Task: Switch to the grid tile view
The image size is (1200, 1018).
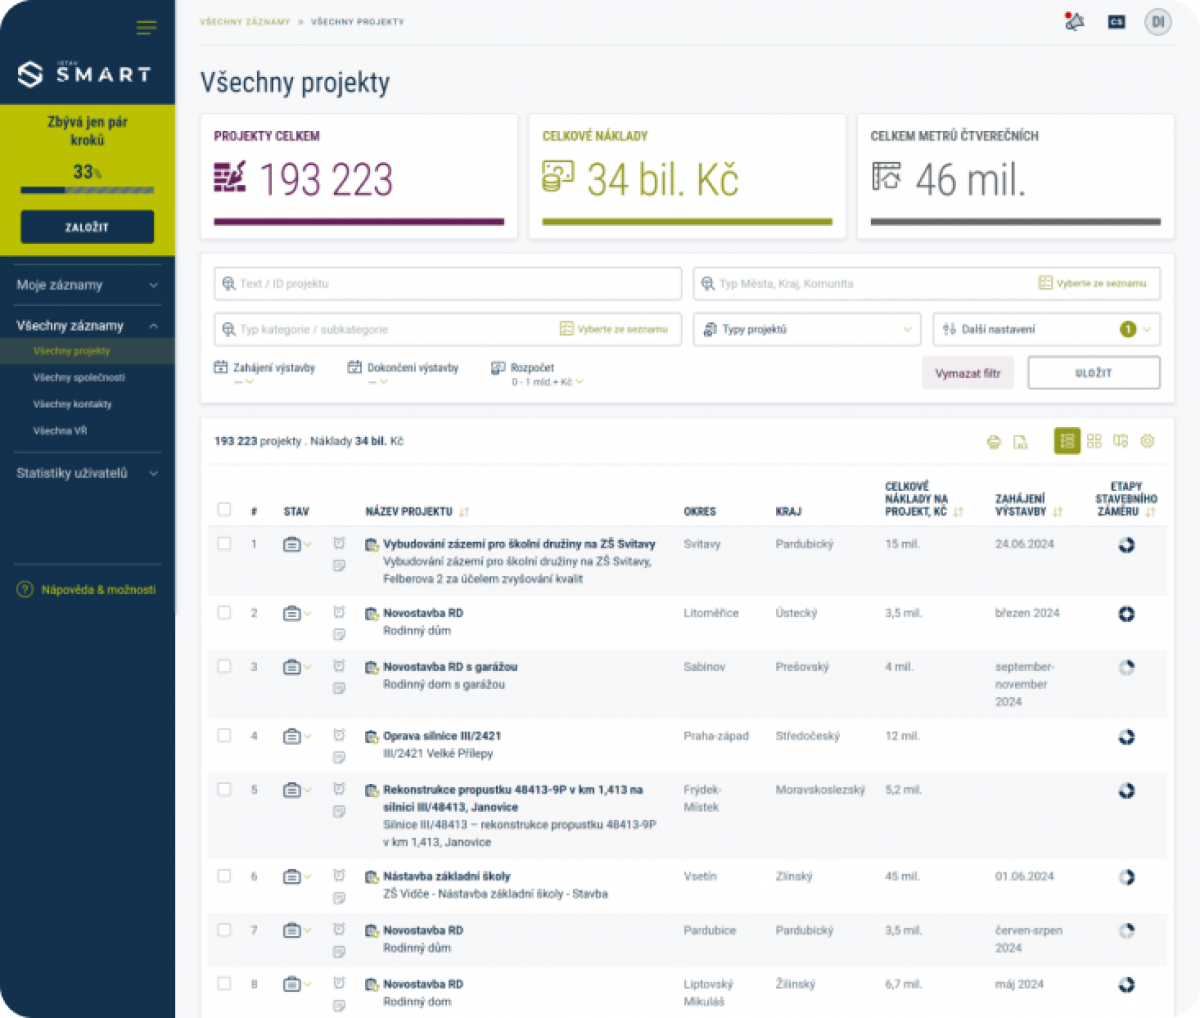Action: (x=1094, y=441)
